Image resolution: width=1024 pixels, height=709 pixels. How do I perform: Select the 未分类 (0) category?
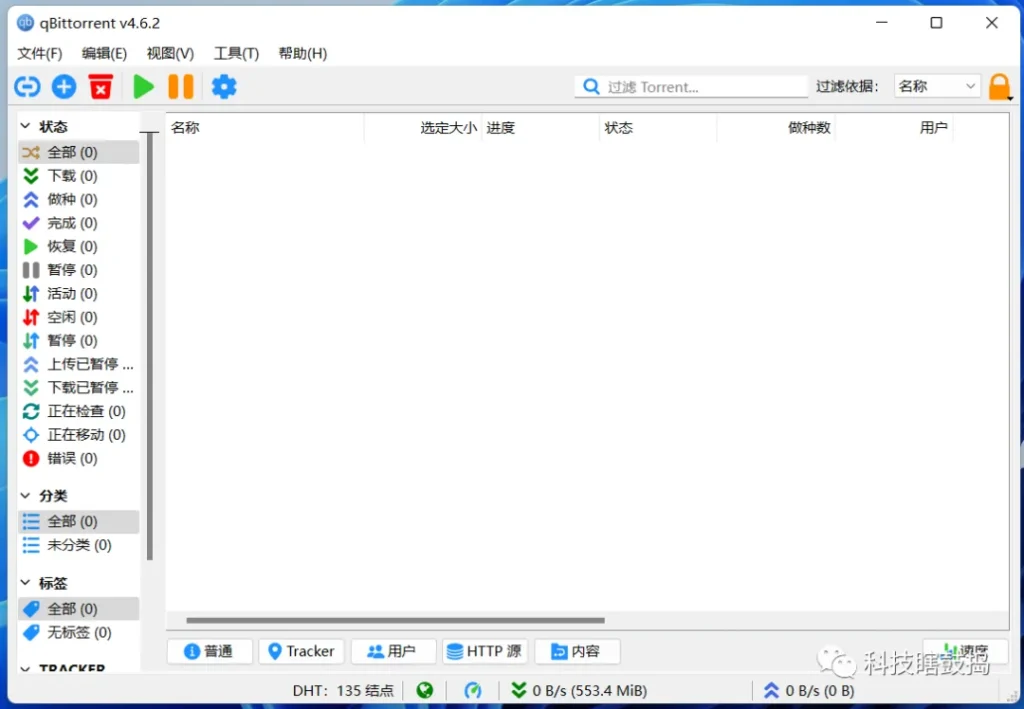(x=79, y=544)
